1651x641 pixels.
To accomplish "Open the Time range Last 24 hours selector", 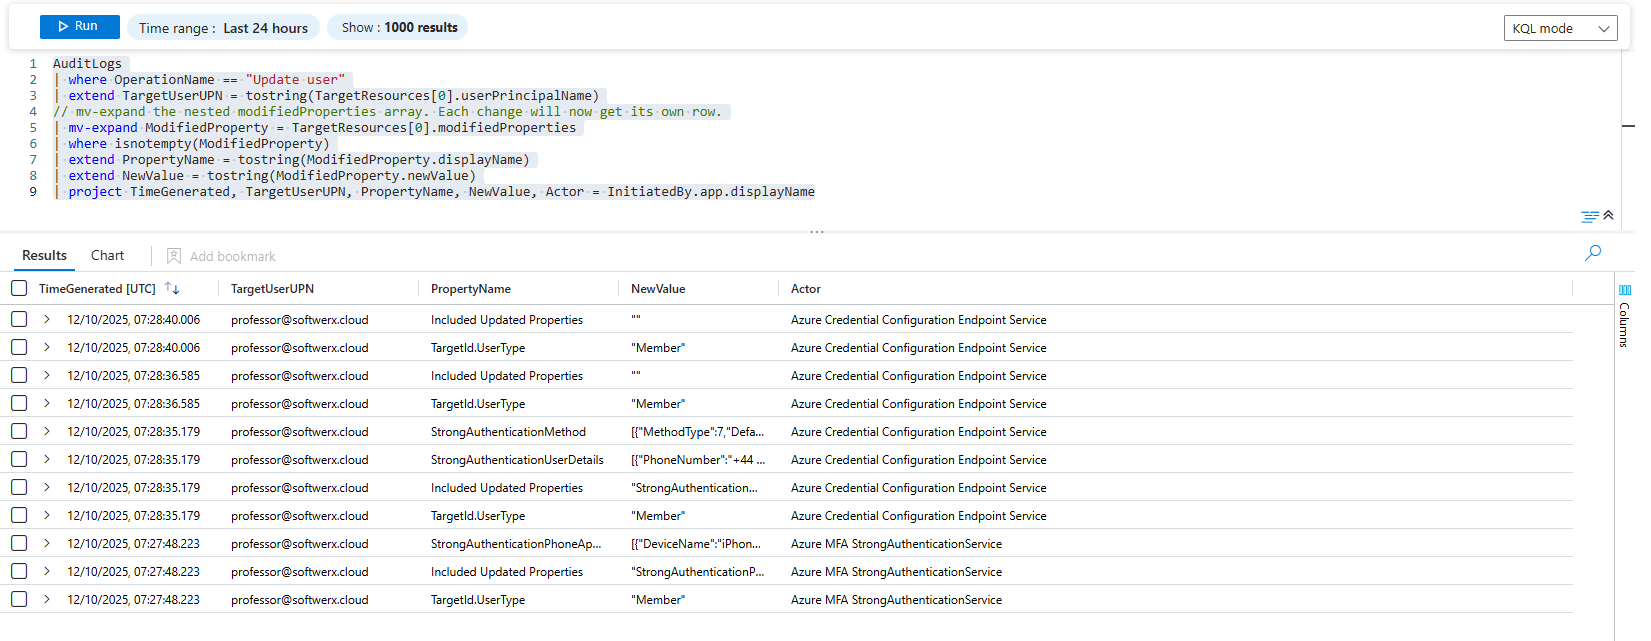I will pyautogui.click(x=224, y=28).
